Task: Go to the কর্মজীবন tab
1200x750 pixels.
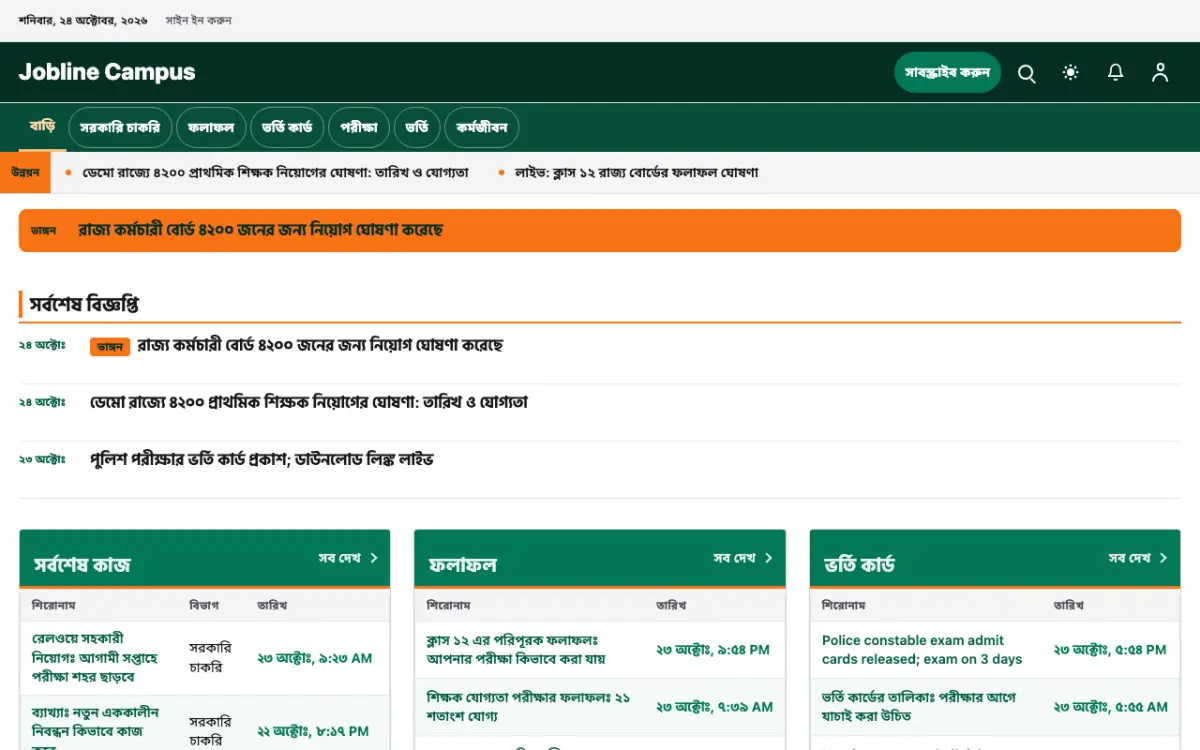Action: 482,128
